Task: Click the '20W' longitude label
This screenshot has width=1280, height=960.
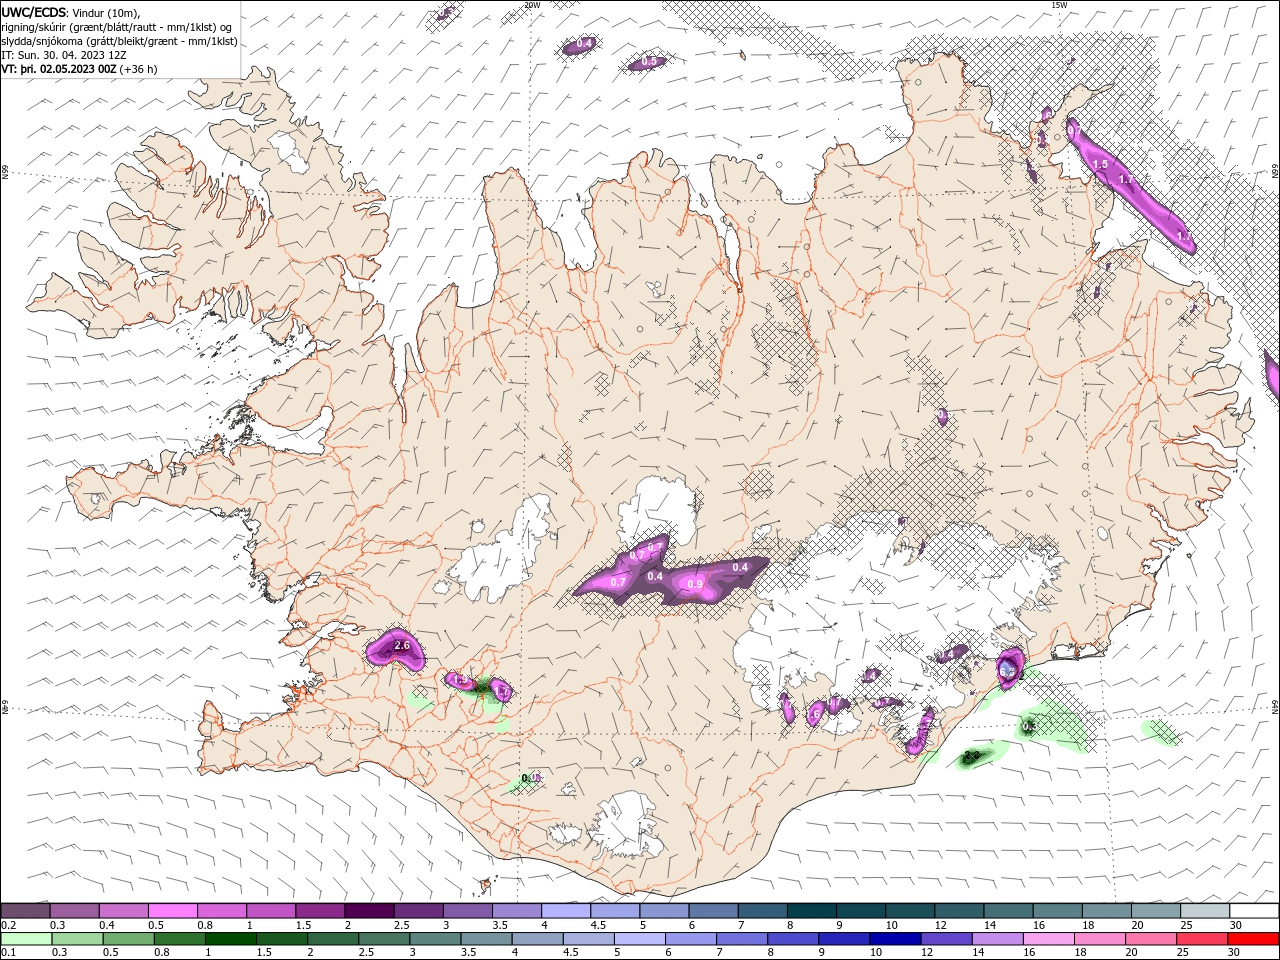Action: tap(532, 5)
